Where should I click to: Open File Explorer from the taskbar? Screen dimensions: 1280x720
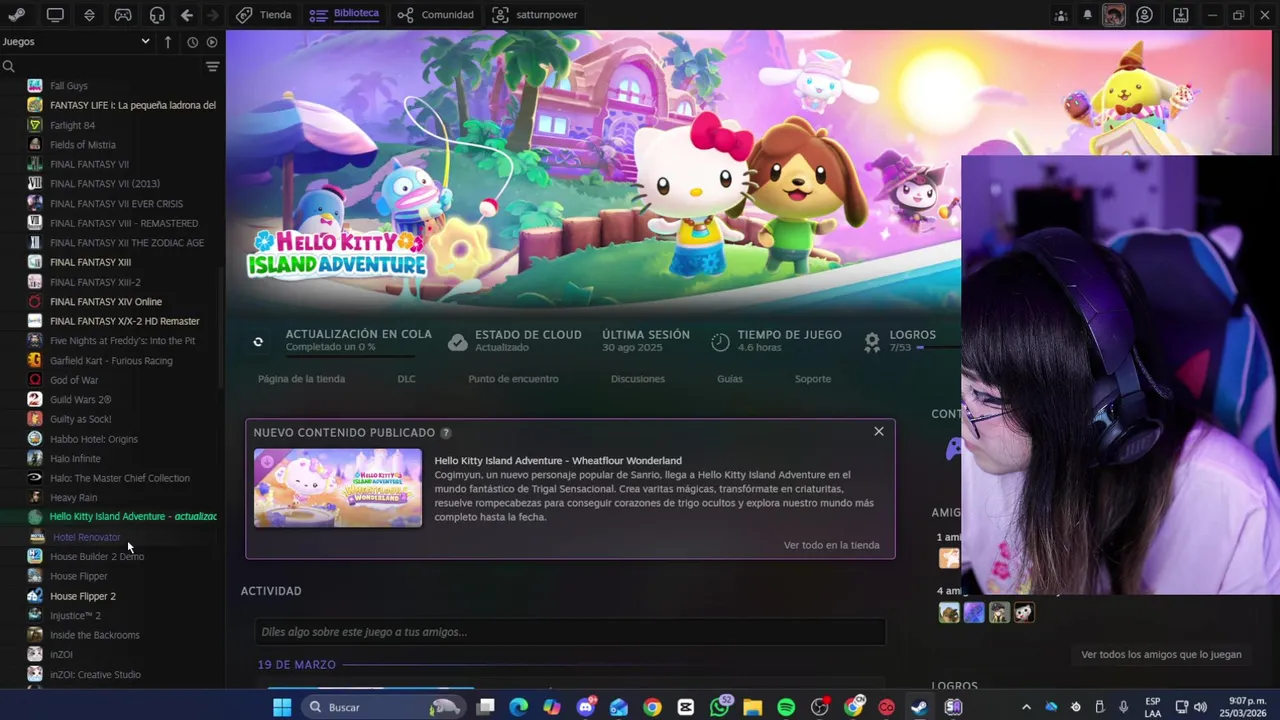[x=753, y=708]
